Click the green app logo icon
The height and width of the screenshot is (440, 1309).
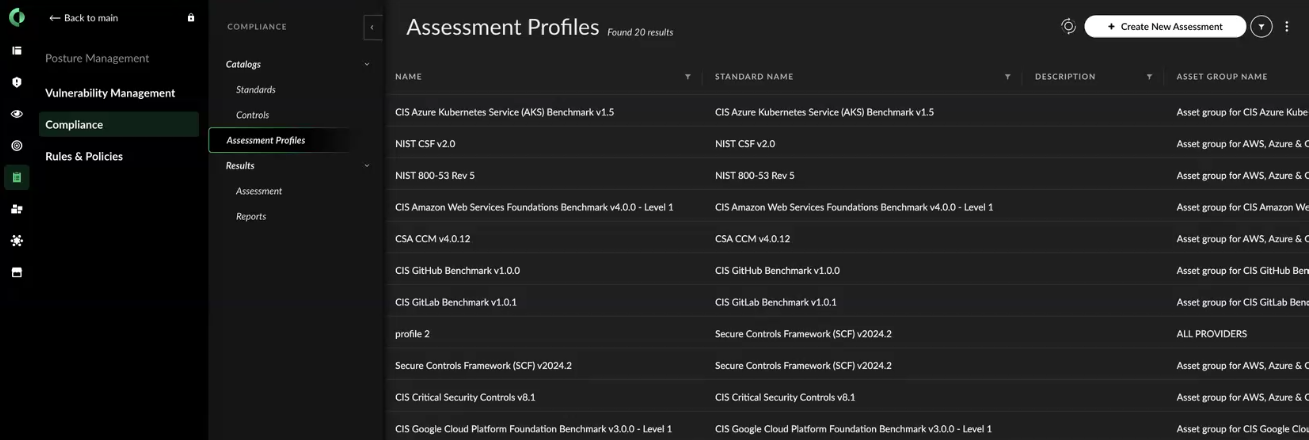point(16,17)
